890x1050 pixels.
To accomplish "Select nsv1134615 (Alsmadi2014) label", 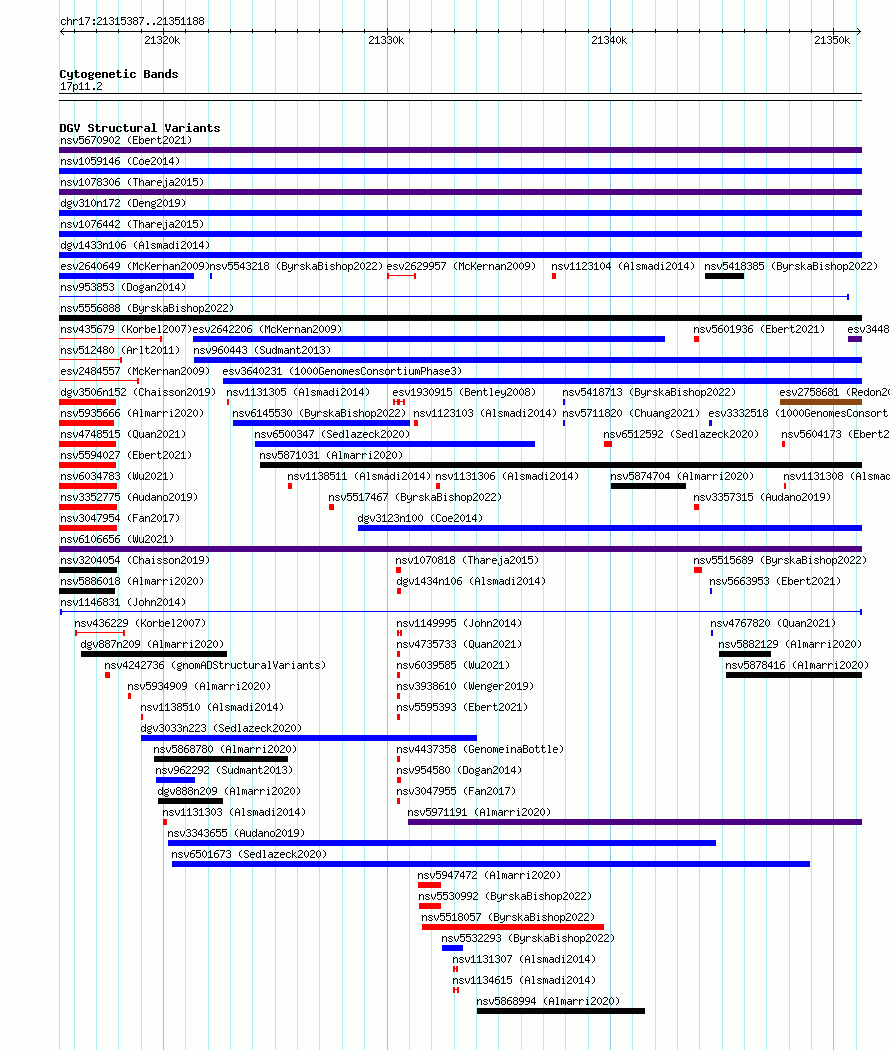I will (x=524, y=980).
